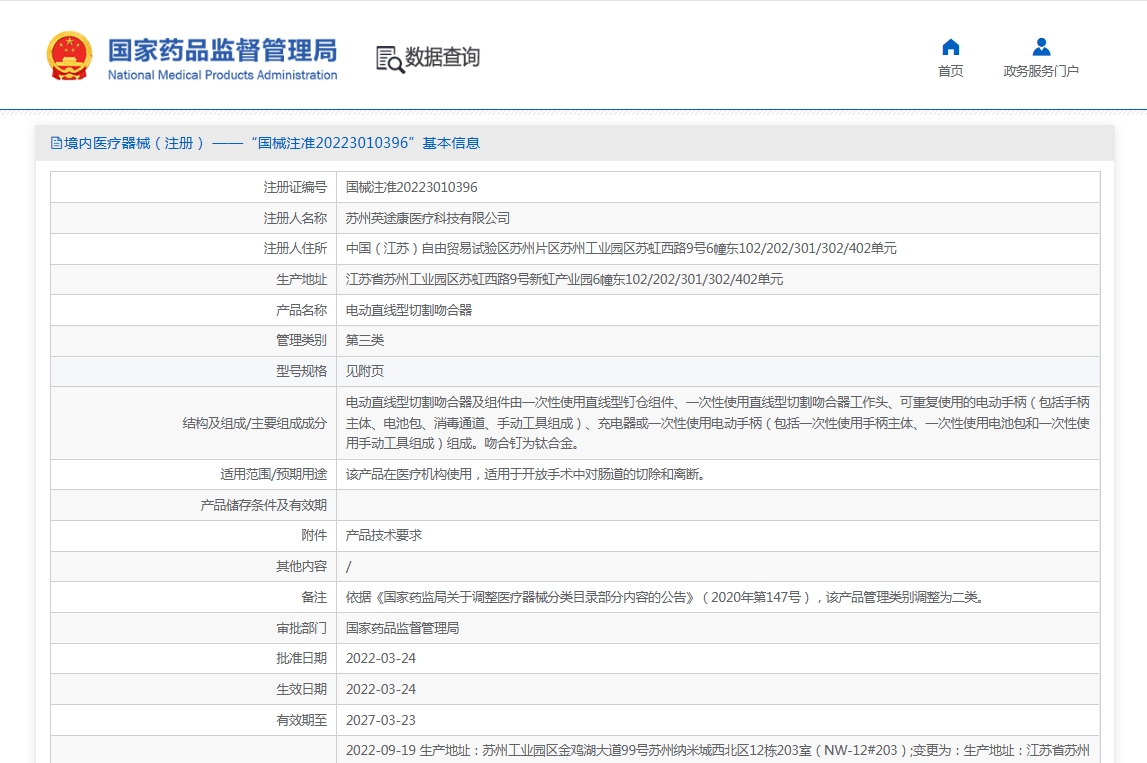Select the 政务服务门户 navigation label

(1041, 71)
